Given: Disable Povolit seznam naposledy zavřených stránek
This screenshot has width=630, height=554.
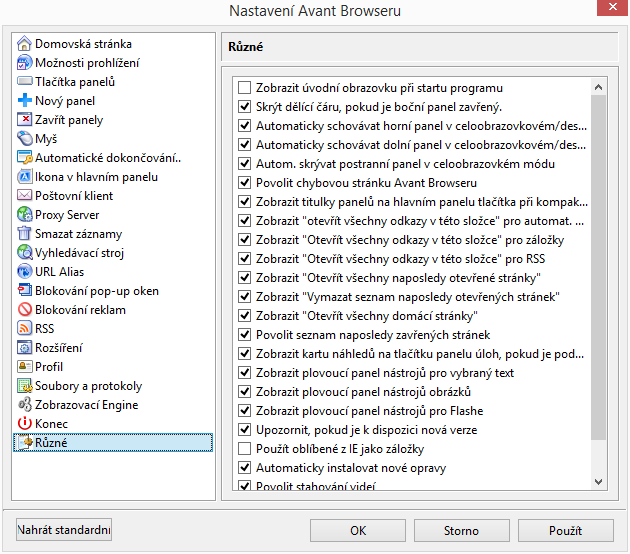Looking at the screenshot, I should tap(244, 334).
